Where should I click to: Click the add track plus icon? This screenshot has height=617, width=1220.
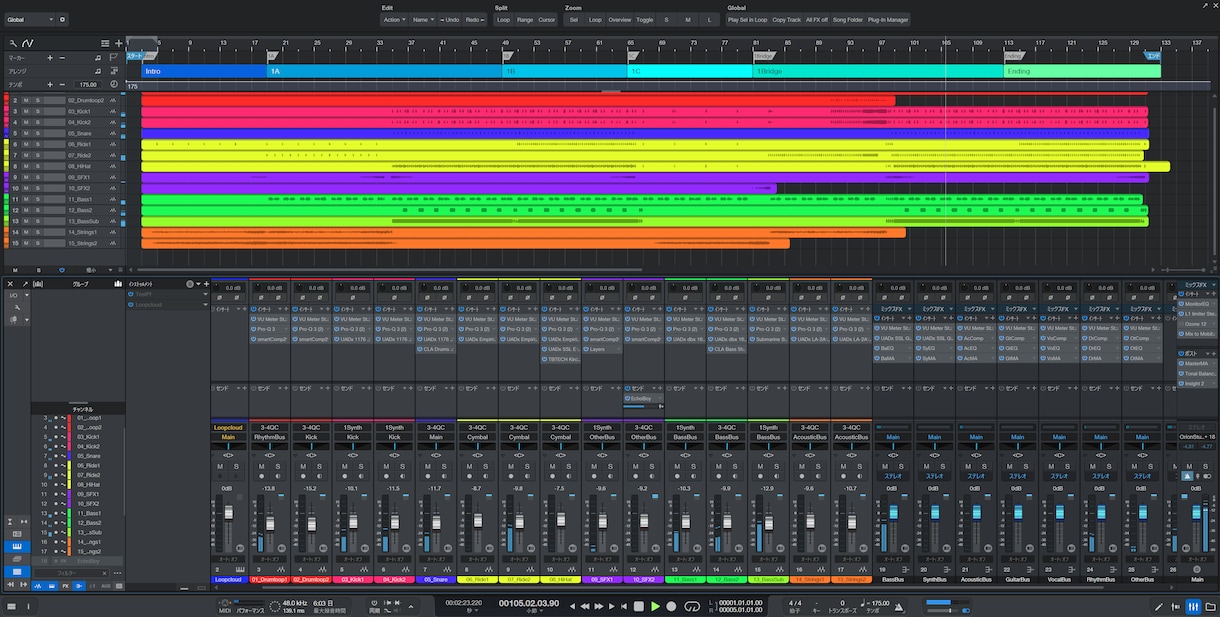click(x=119, y=43)
